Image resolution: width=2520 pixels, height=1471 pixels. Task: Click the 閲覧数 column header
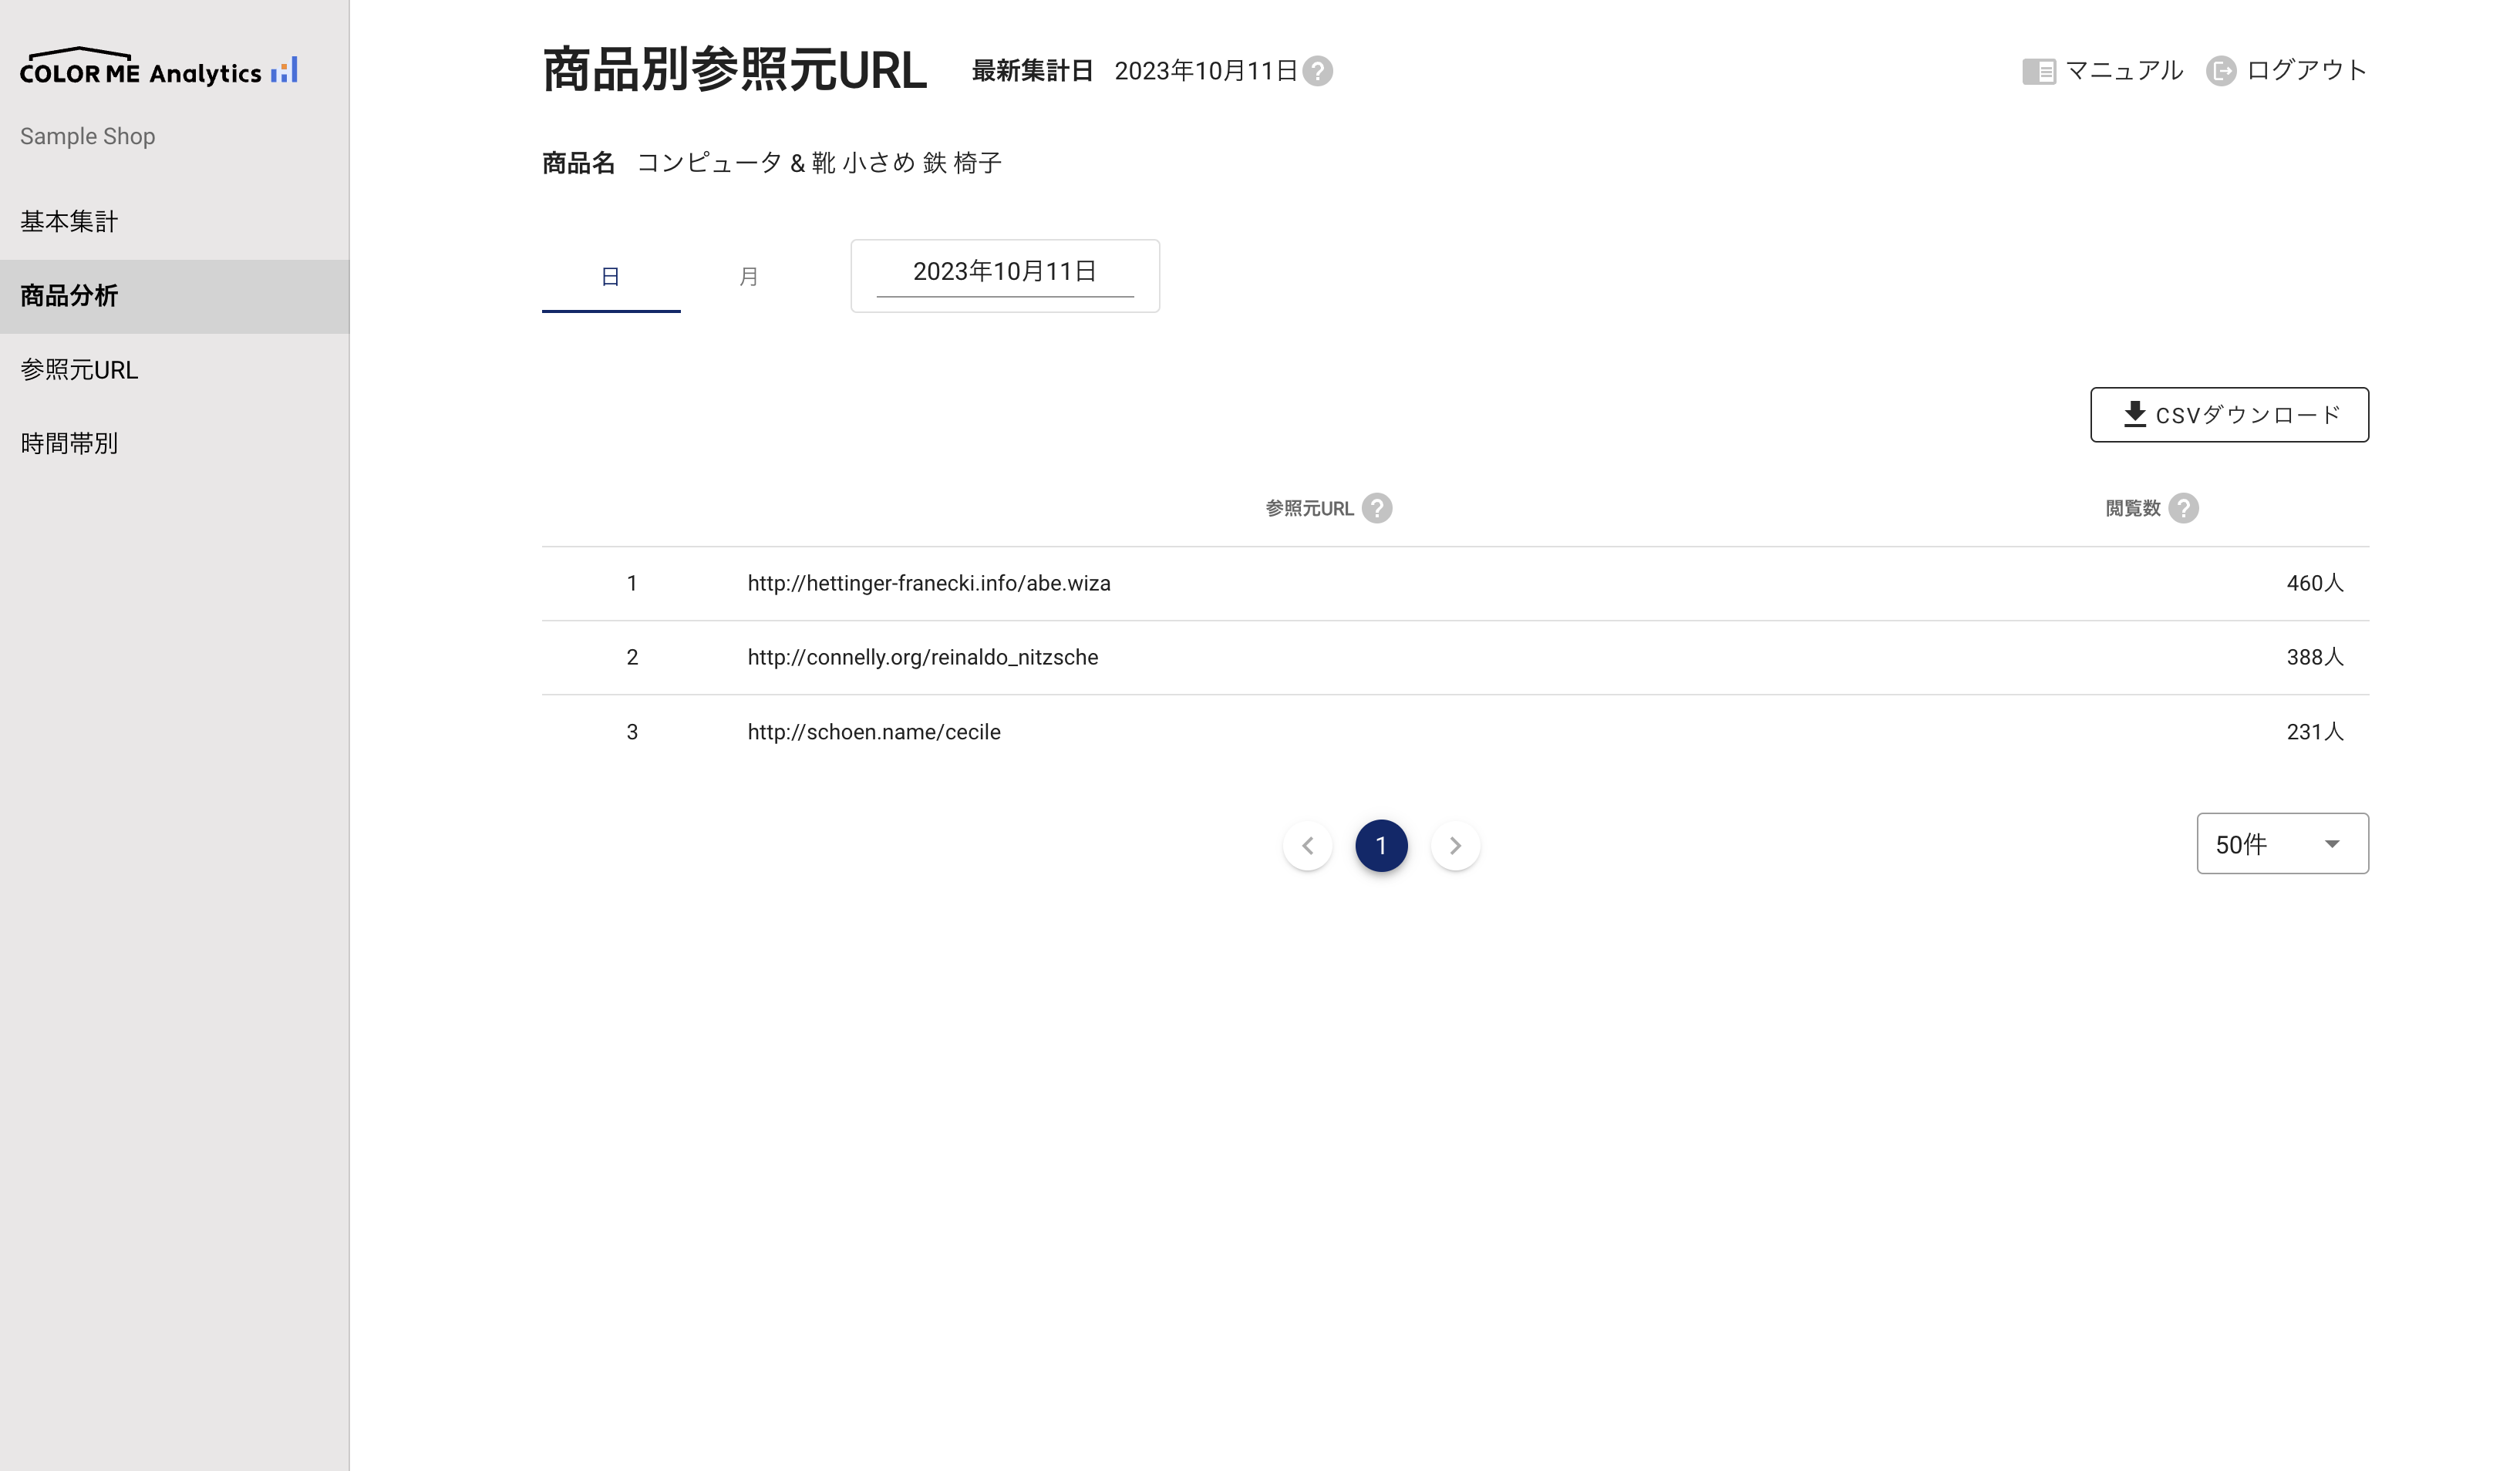coord(2133,508)
